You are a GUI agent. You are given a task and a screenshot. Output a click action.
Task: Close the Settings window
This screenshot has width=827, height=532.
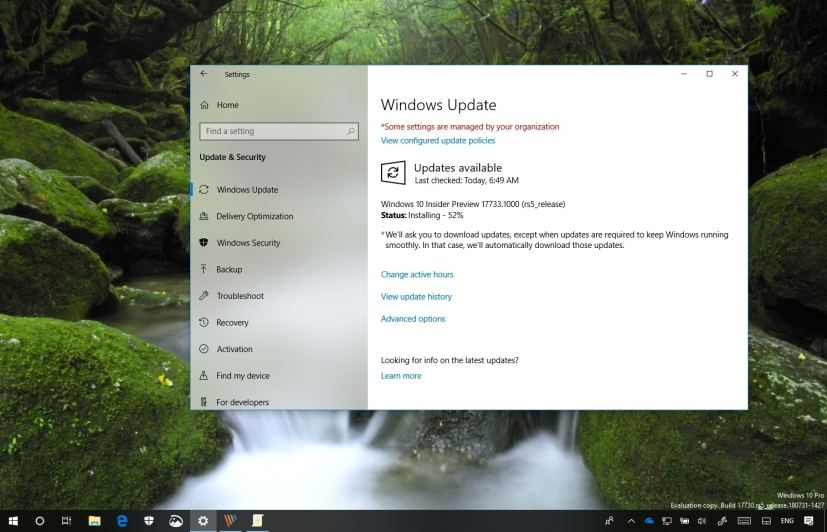pos(735,74)
